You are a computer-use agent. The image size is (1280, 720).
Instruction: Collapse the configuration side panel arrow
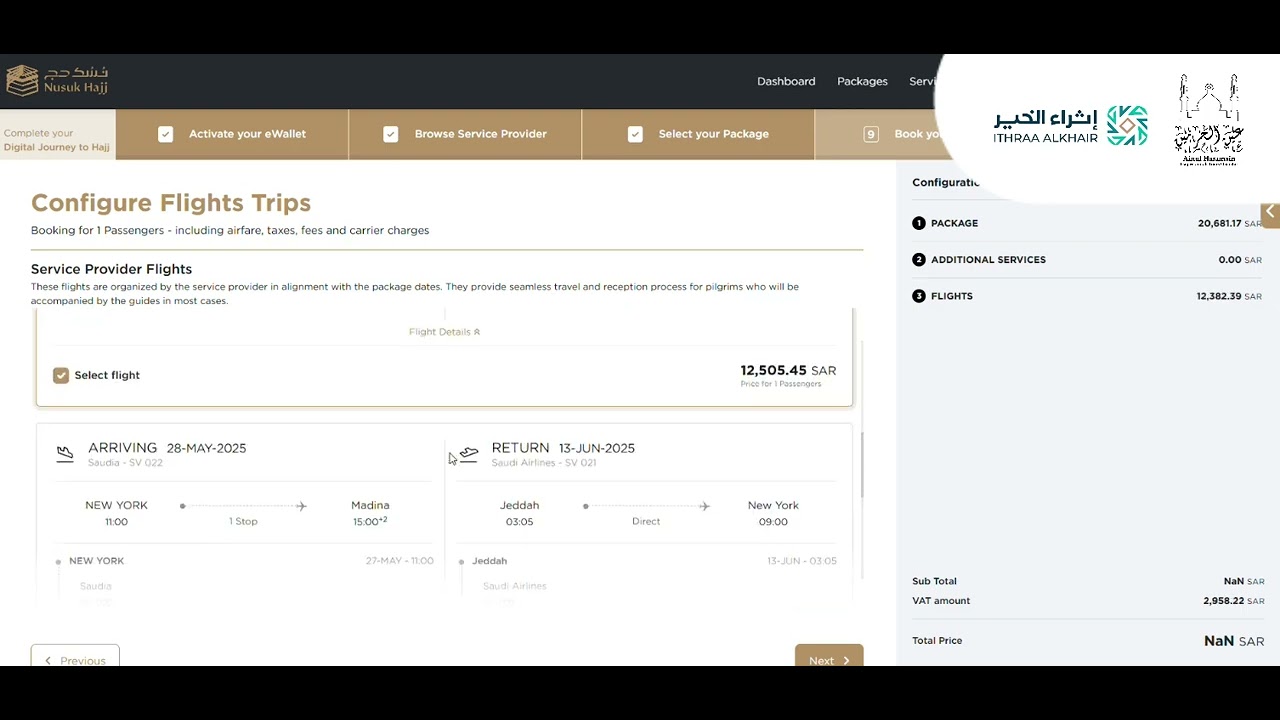1270,212
